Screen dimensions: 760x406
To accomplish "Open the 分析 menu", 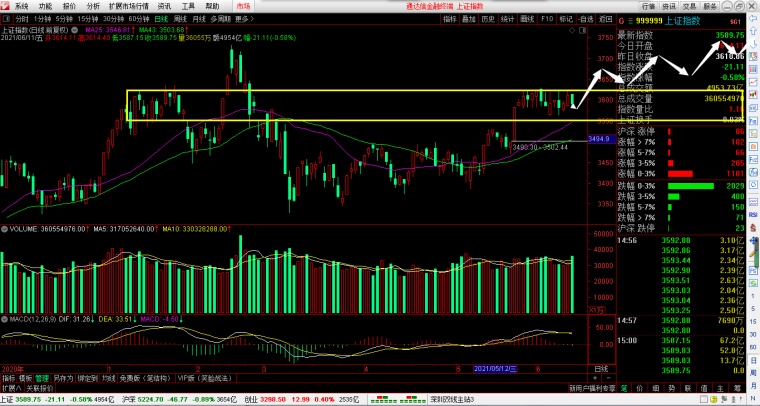I will click(93, 6).
